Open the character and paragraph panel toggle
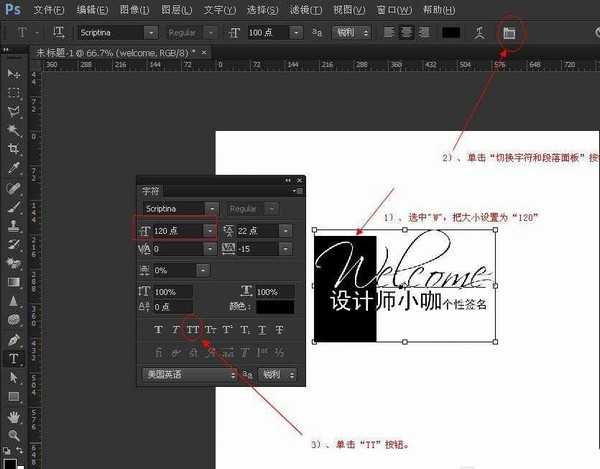600x469 pixels. pyautogui.click(x=509, y=32)
